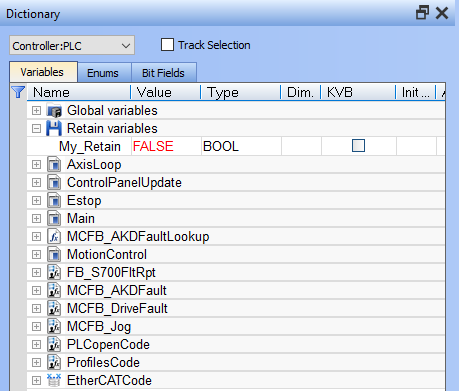Select the Global variables row label
The width and height of the screenshot is (459, 391).
(x=112, y=110)
